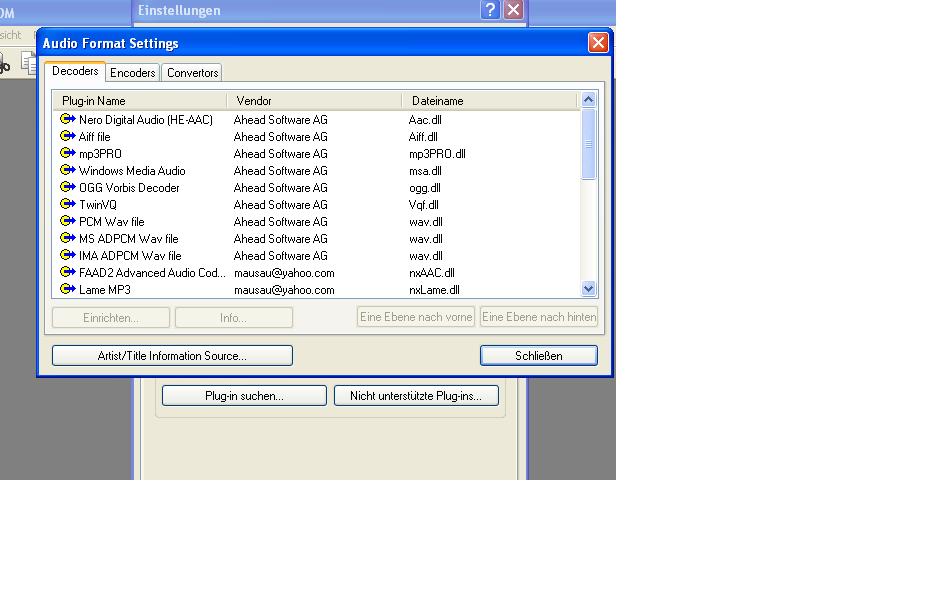
Task: Click mausau@yahoo.com vendor in Lame MP3 row
Action: [284, 289]
